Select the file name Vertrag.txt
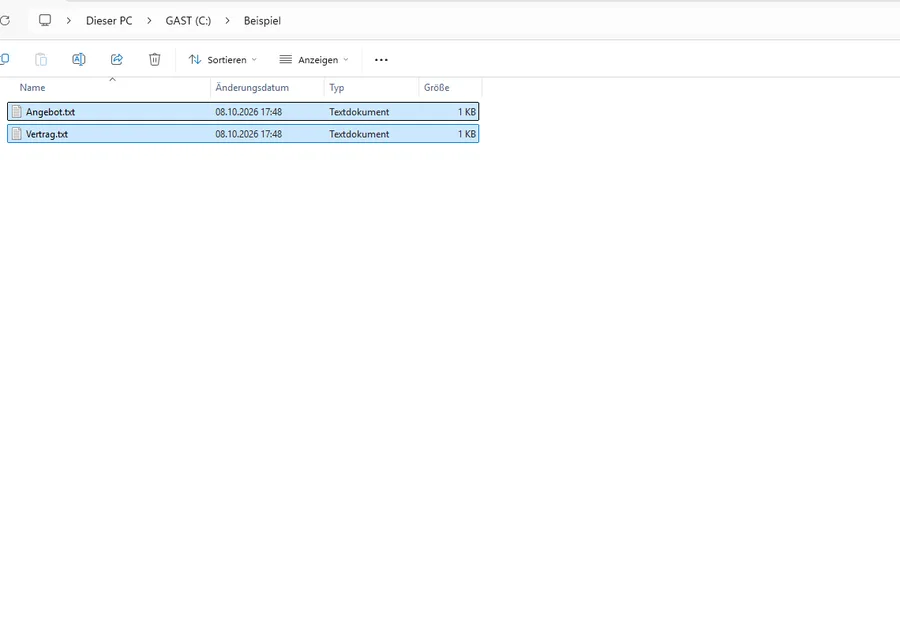900x624 pixels. click(x=46, y=134)
